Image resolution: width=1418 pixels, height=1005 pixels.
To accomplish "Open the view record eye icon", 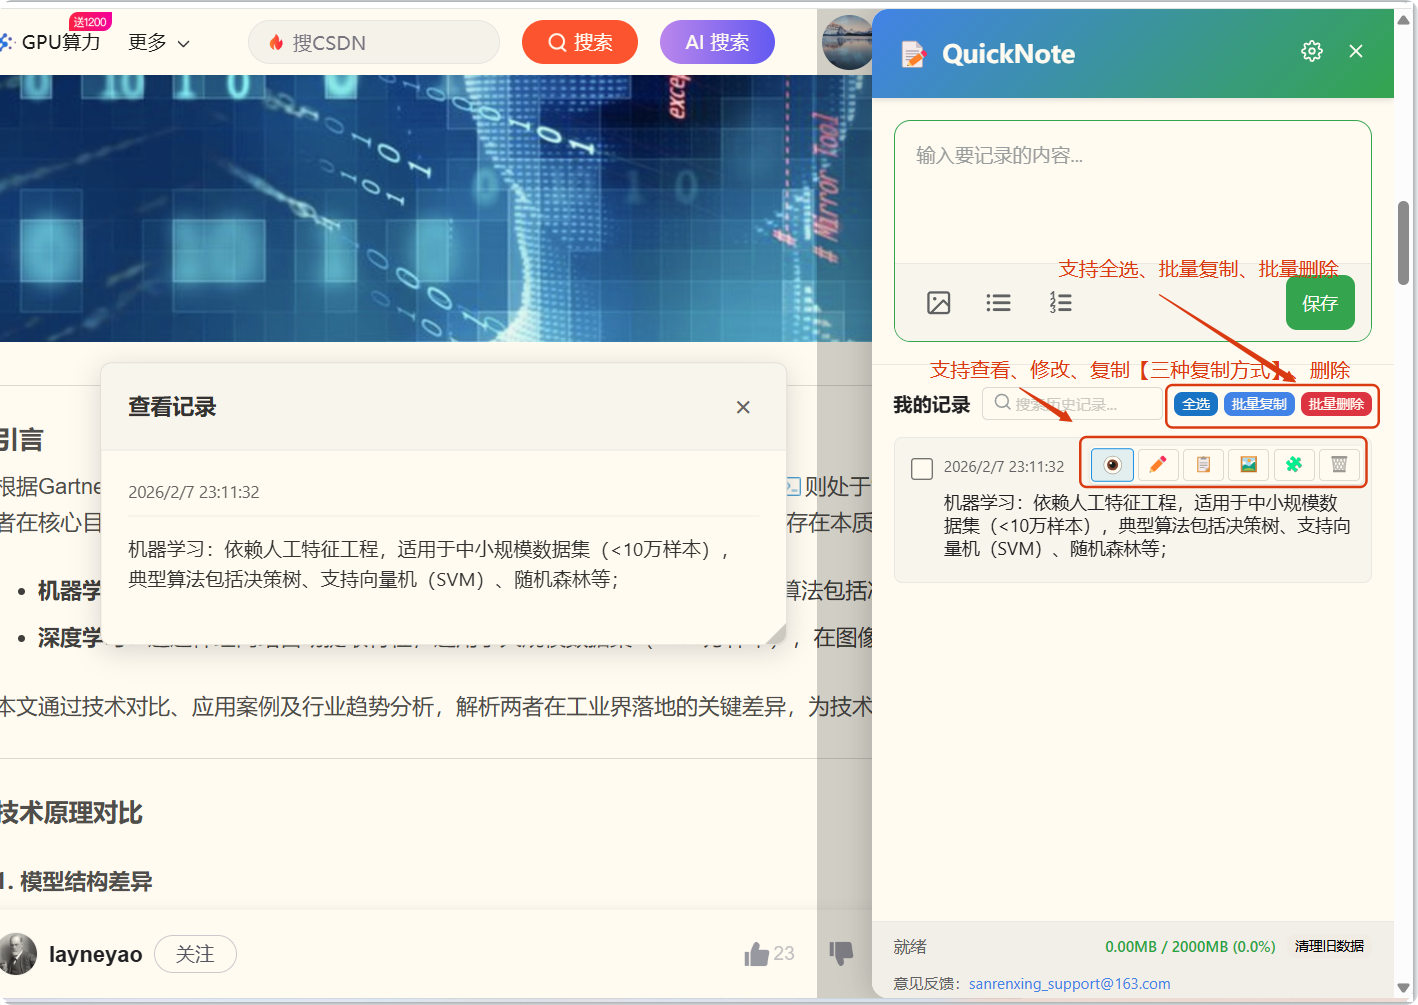I will click(1111, 464).
